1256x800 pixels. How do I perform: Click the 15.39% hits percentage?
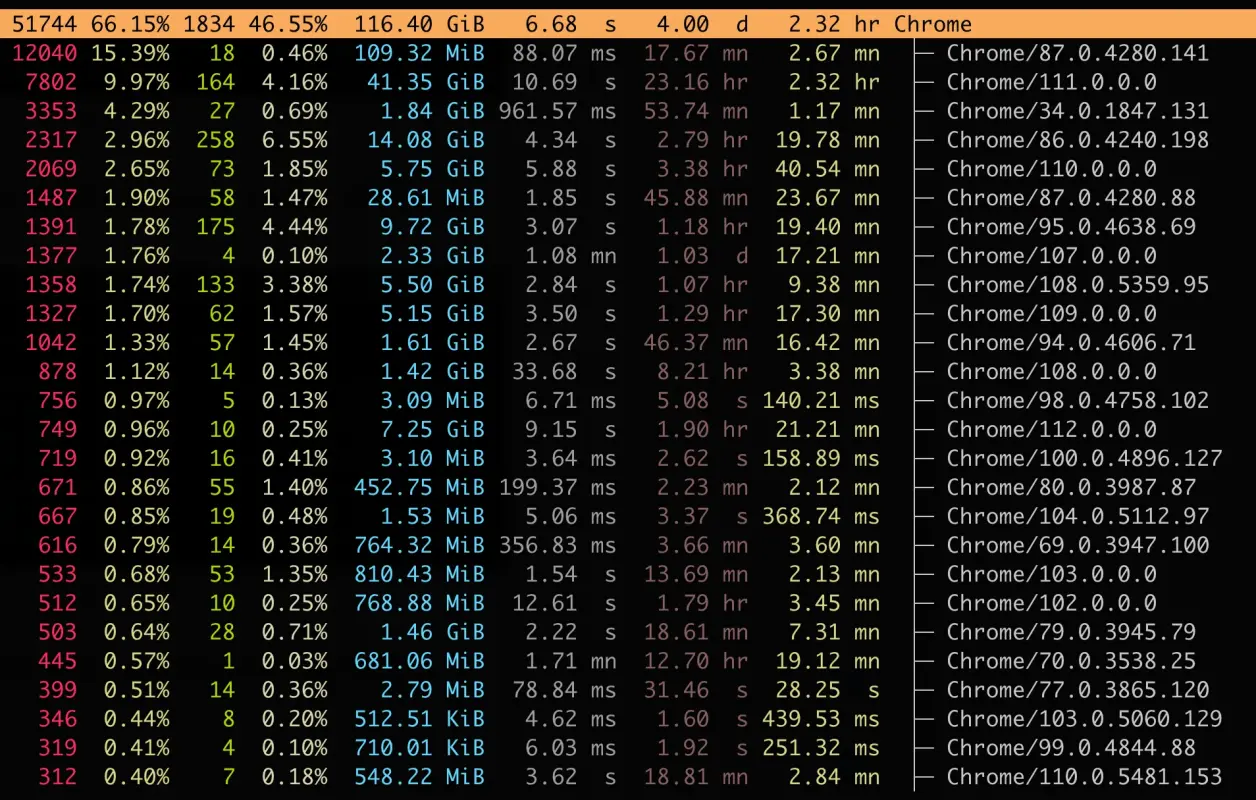129,53
